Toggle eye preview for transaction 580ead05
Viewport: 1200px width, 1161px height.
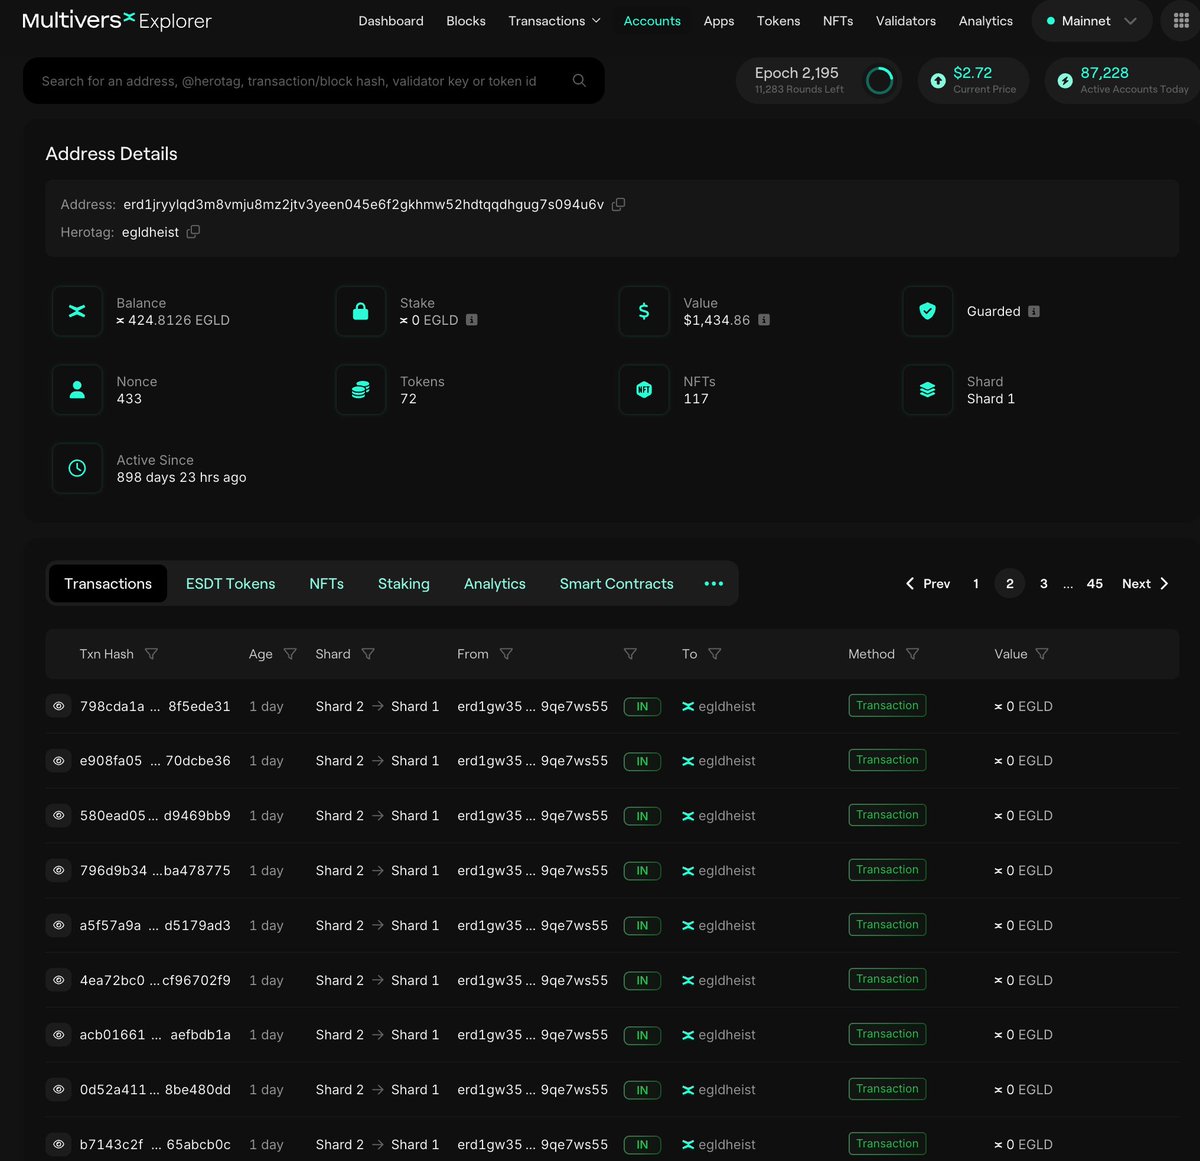[x=59, y=816]
